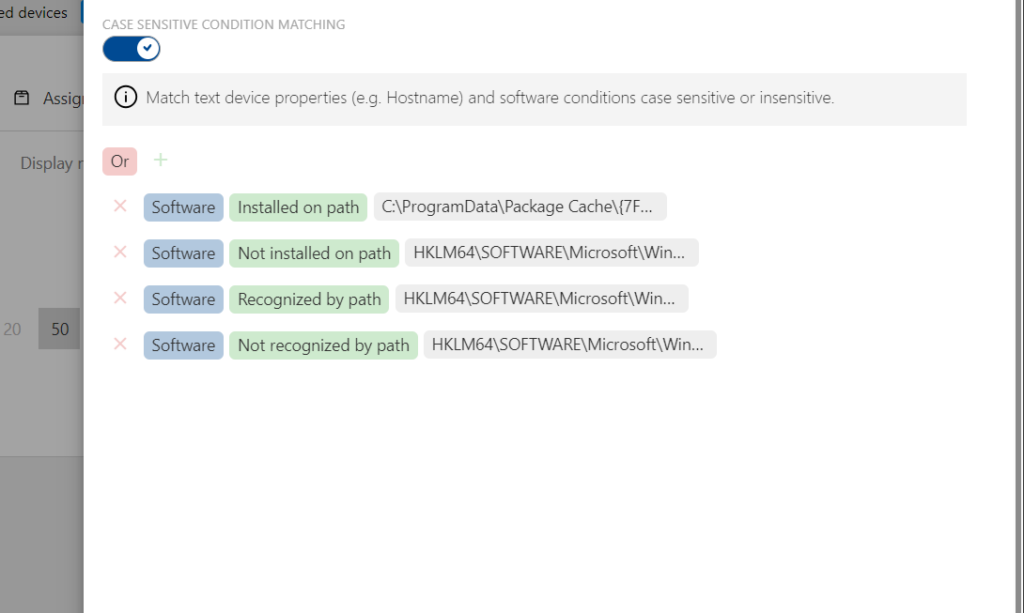Change the Not installed on path operator
The image size is (1024, 613).
pyautogui.click(x=314, y=253)
